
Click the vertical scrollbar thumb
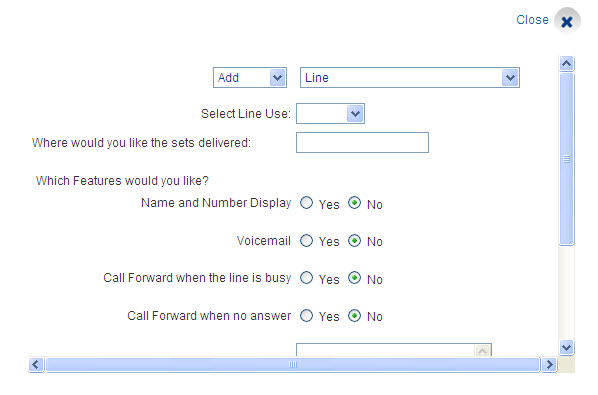pos(566,159)
